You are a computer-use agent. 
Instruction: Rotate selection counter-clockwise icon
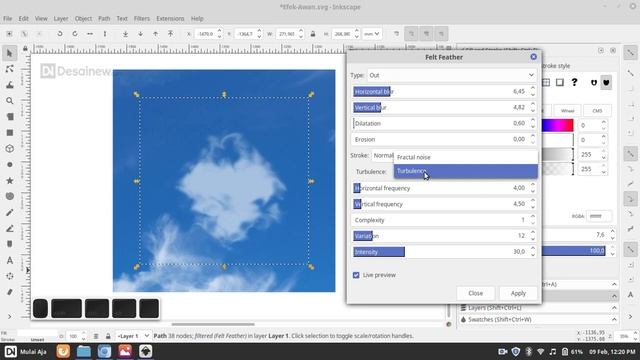click(x=60, y=34)
